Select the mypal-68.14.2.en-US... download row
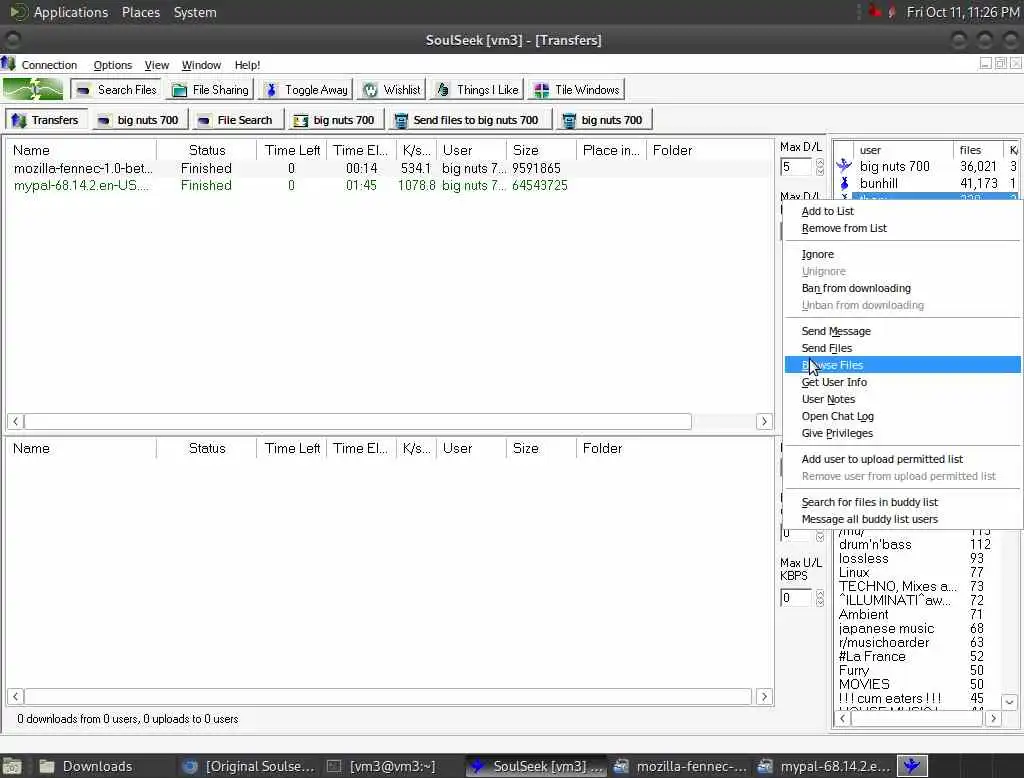Image resolution: width=1024 pixels, height=778 pixels. pyautogui.click(x=389, y=186)
